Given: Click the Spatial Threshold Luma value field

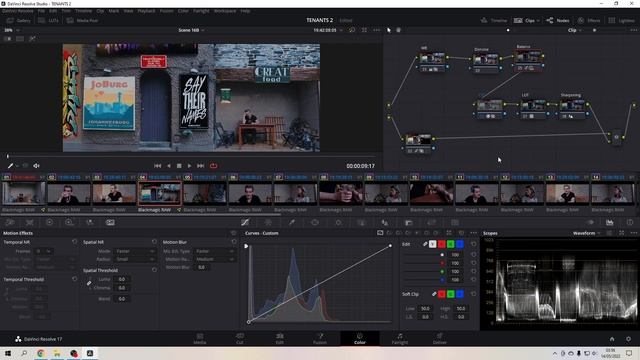Looking at the screenshot, I should (x=122, y=279).
